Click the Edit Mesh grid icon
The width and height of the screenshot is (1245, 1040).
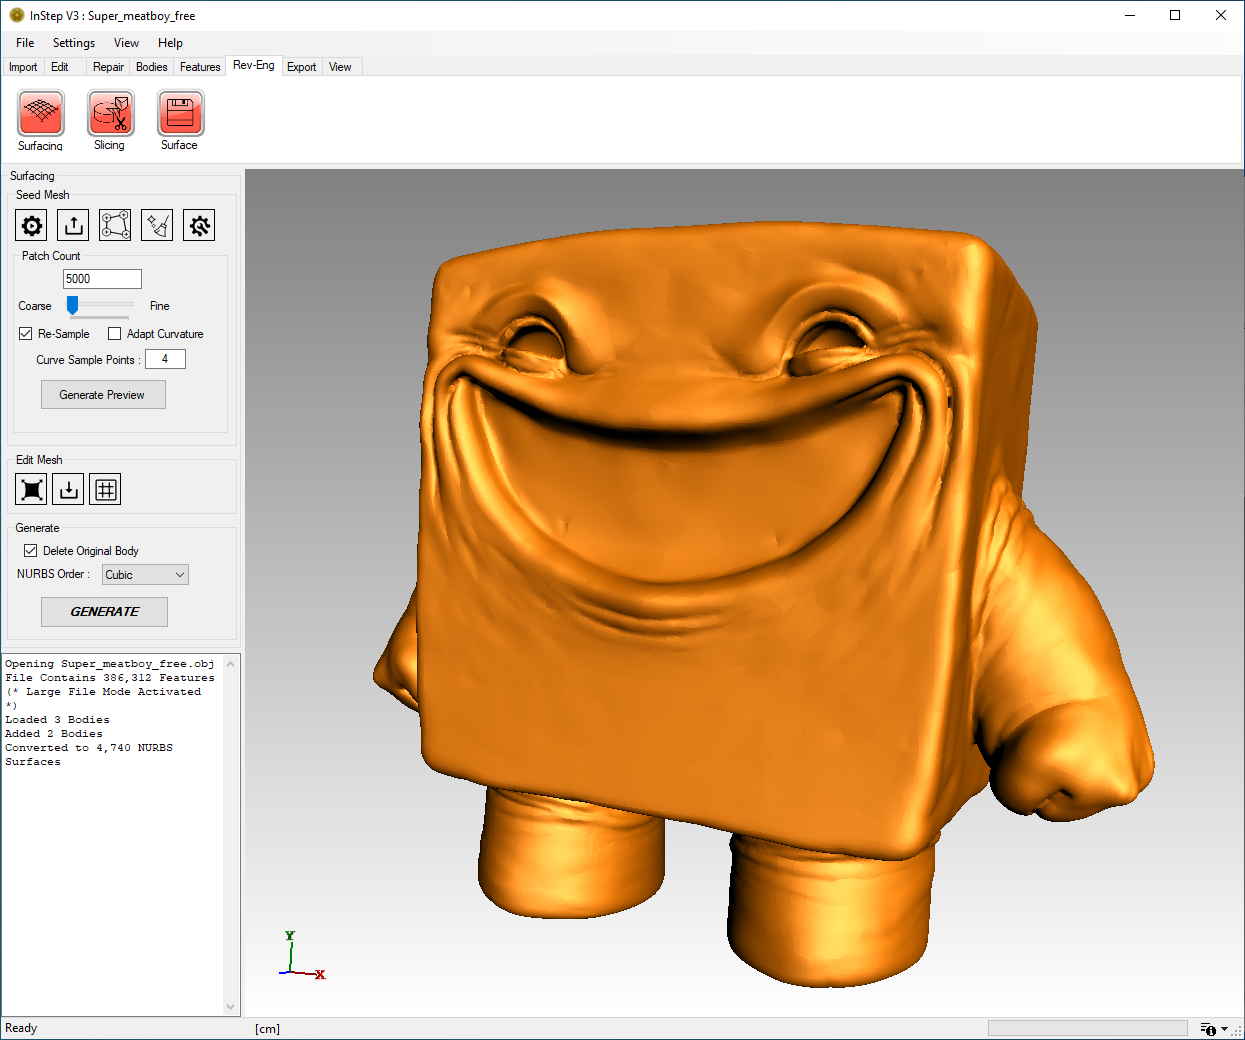(x=105, y=490)
